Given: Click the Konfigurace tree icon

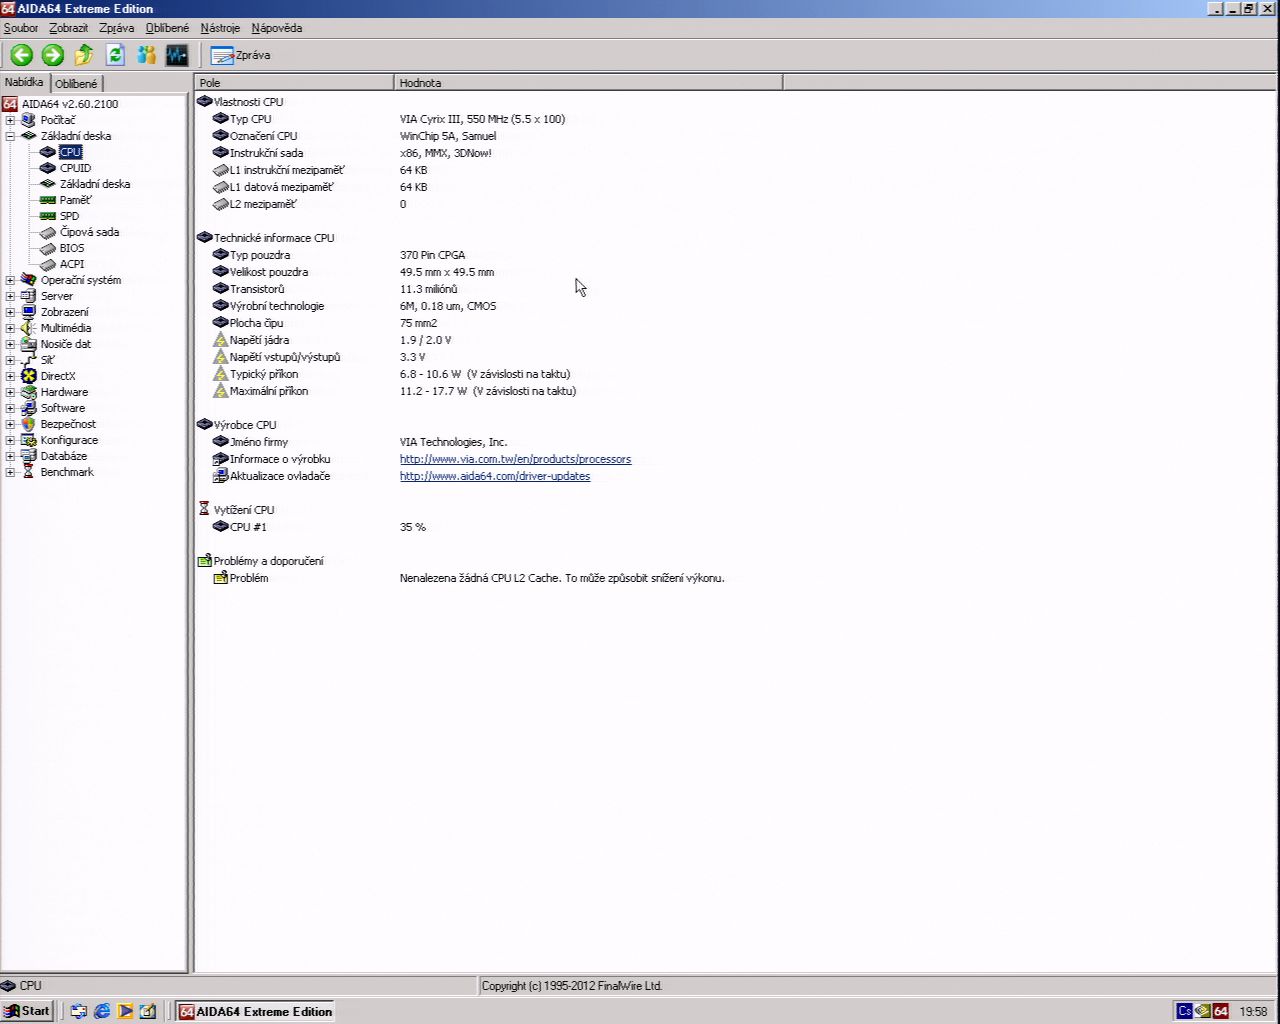Looking at the screenshot, I should click(x=29, y=440).
